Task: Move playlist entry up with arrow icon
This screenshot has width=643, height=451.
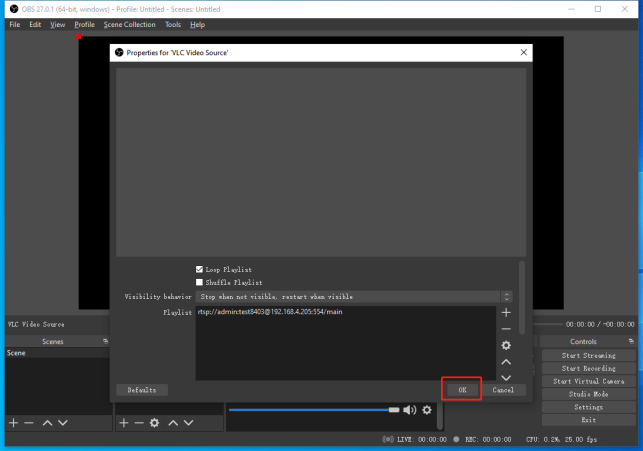Action: (506, 361)
